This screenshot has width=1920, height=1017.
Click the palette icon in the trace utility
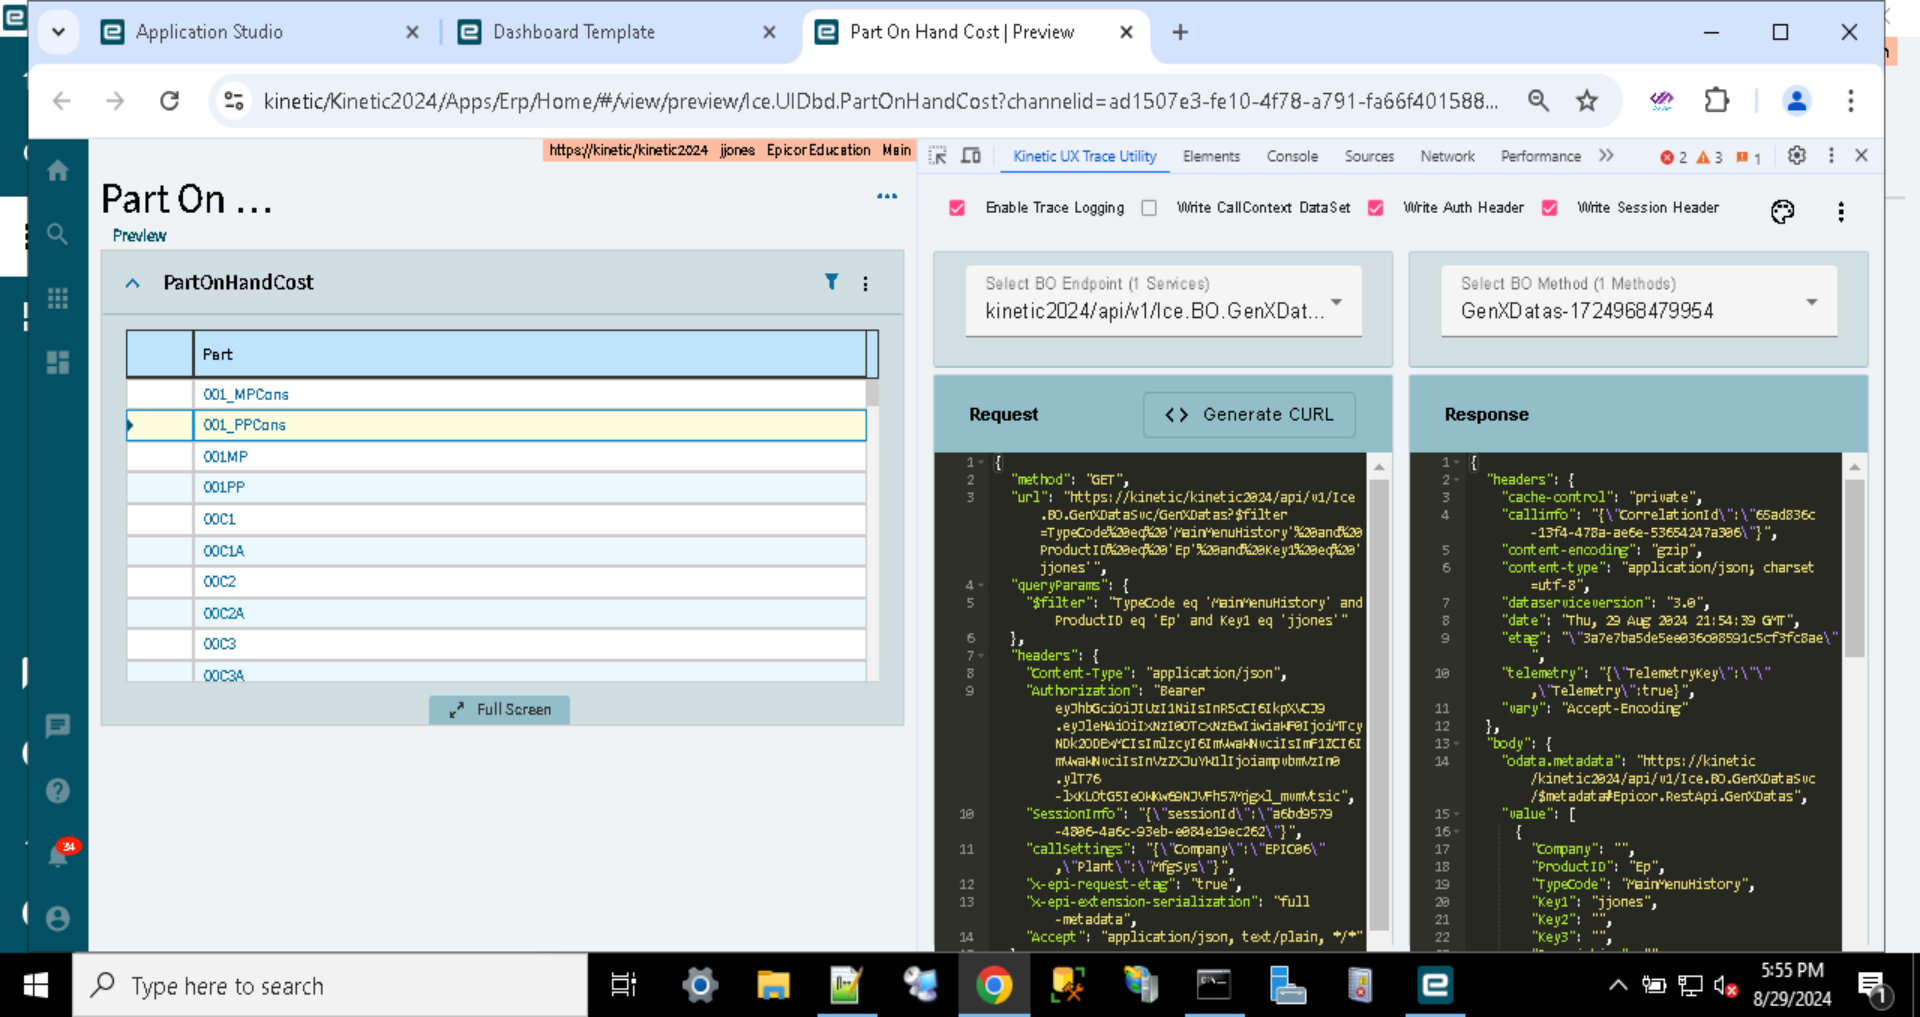(1782, 212)
